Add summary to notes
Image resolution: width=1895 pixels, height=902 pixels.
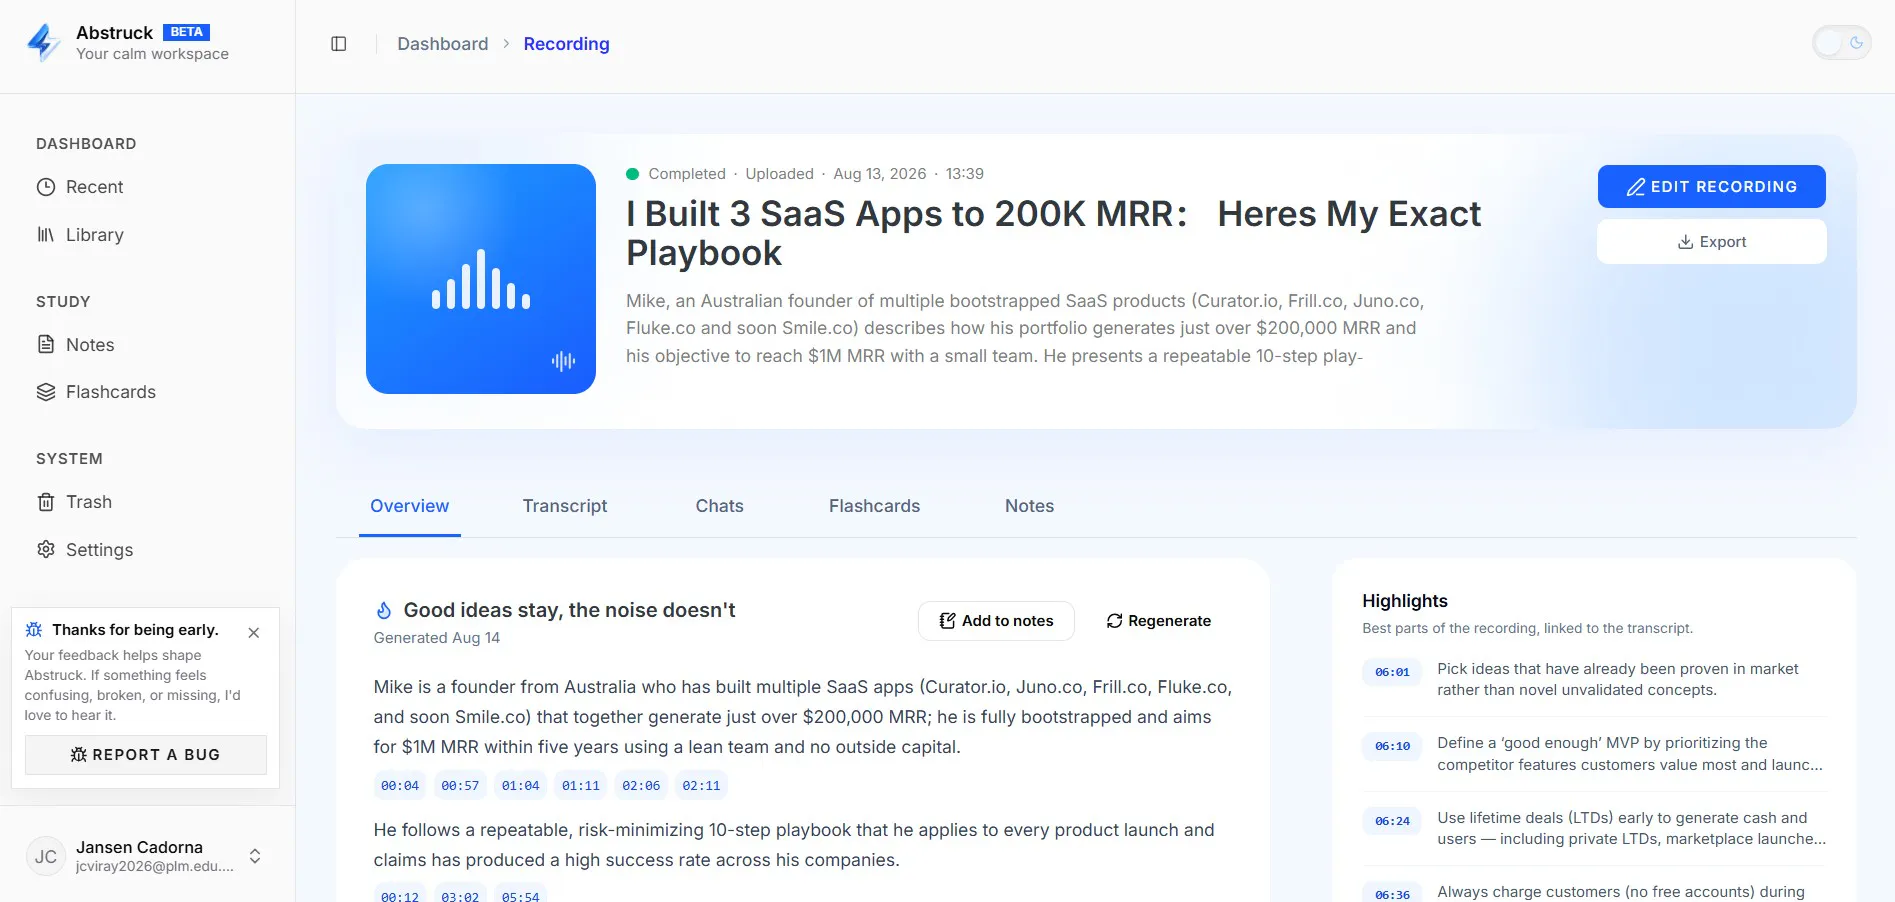996,621
